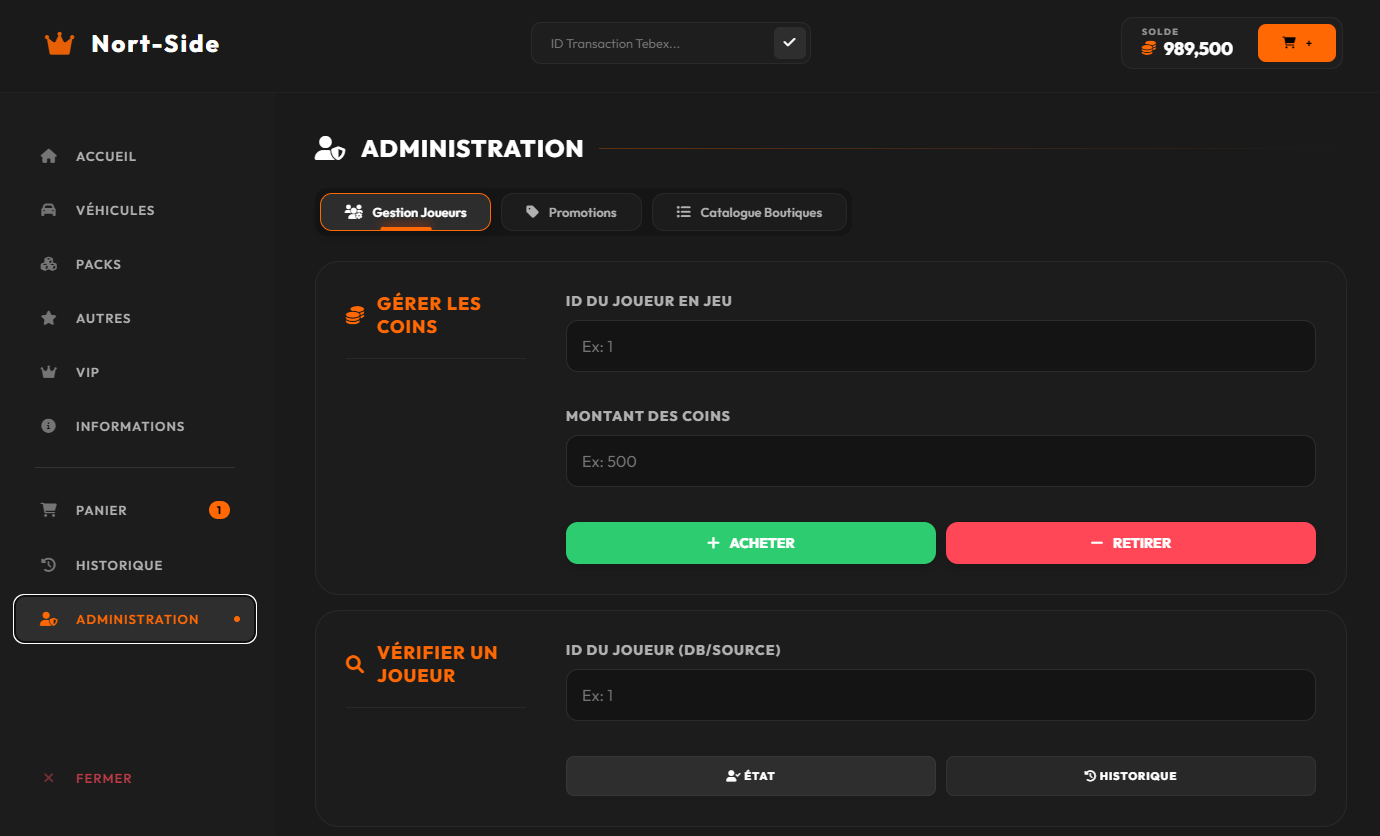This screenshot has height=836, width=1380.
Task: Open the Véhicules section
Action: (x=135, y=210)
